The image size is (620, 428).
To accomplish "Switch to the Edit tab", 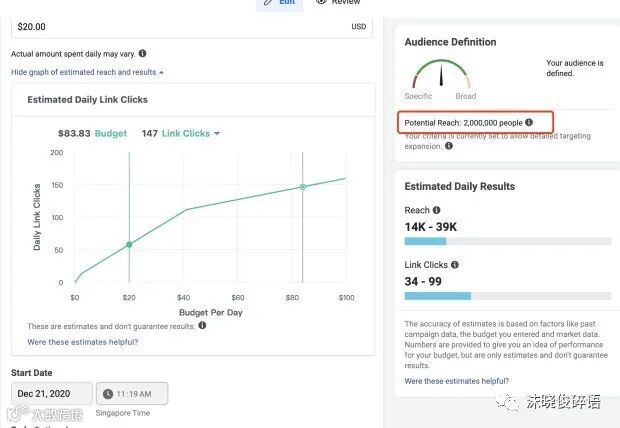I will pos(280,3).
